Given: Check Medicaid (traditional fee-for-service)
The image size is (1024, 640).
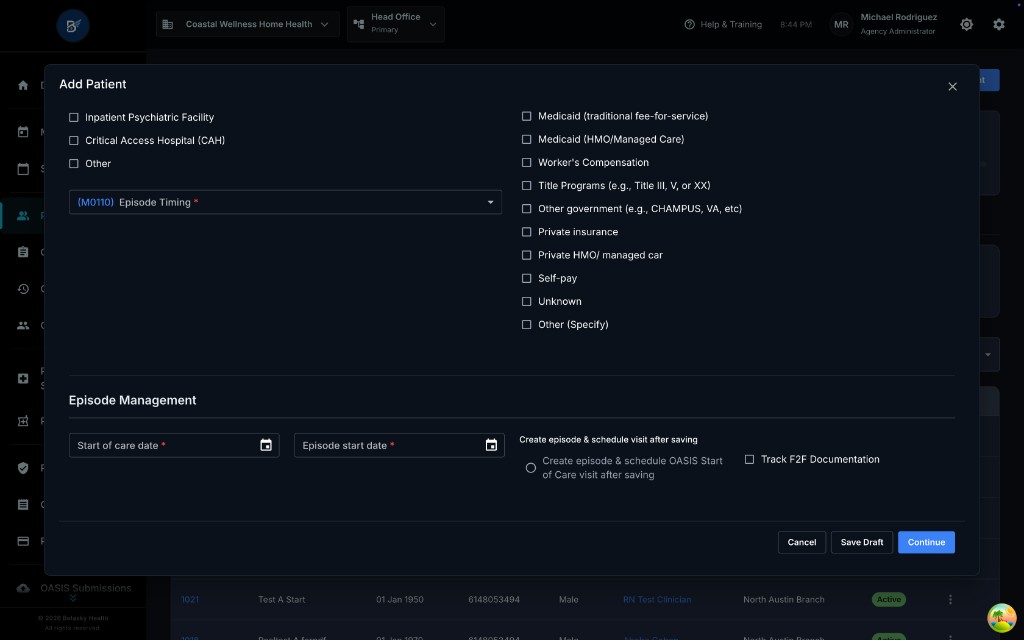Looking at the screenshot, I should 526,116.
